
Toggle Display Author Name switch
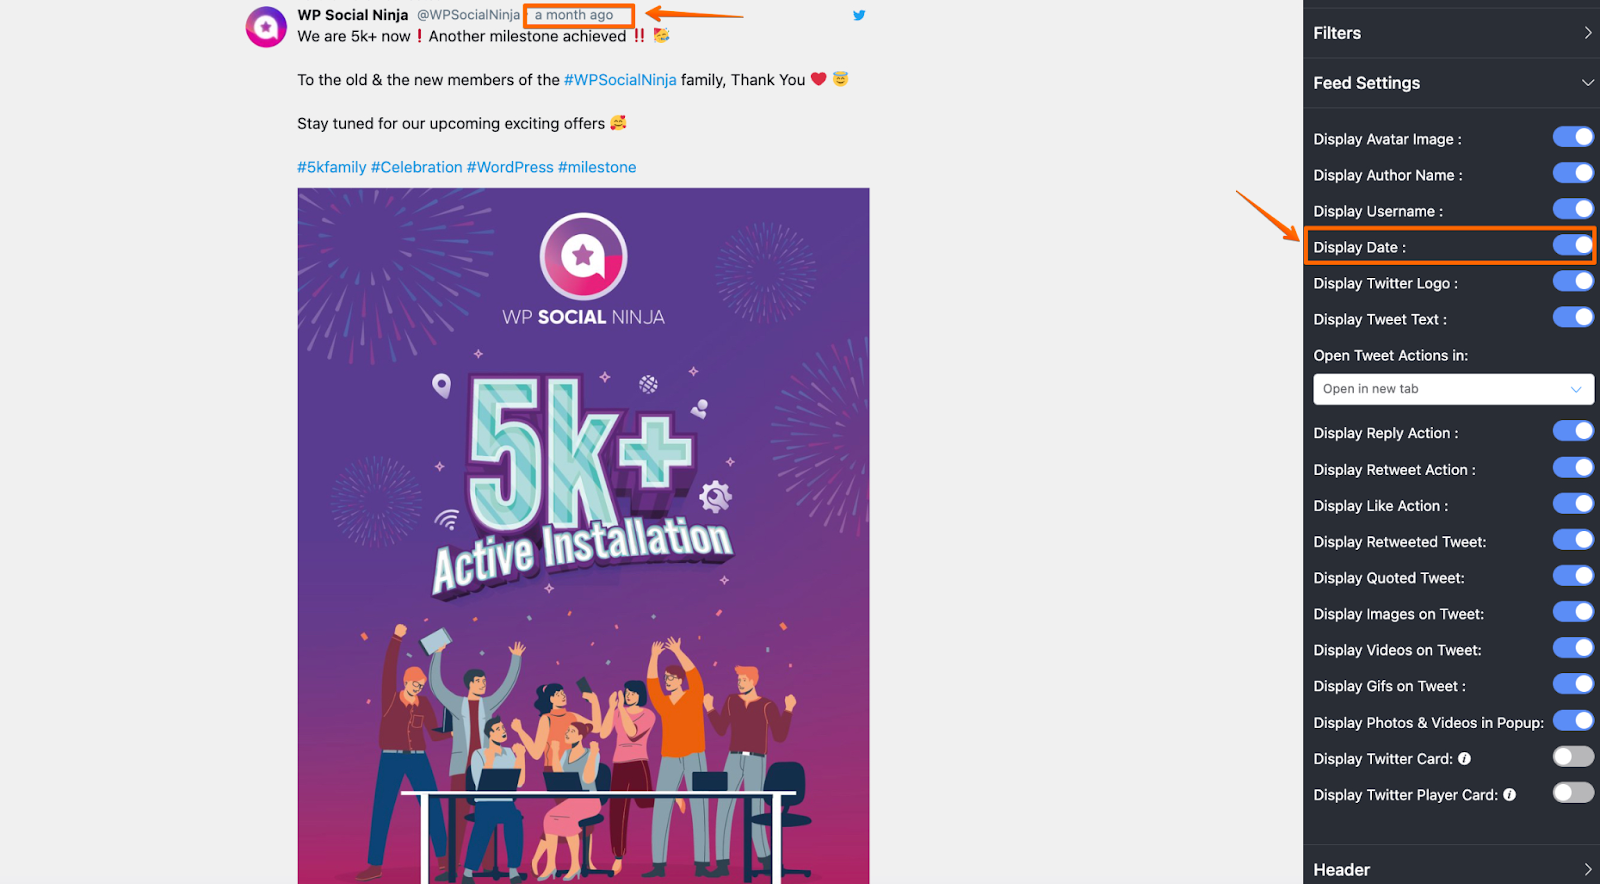[1573, 173]
